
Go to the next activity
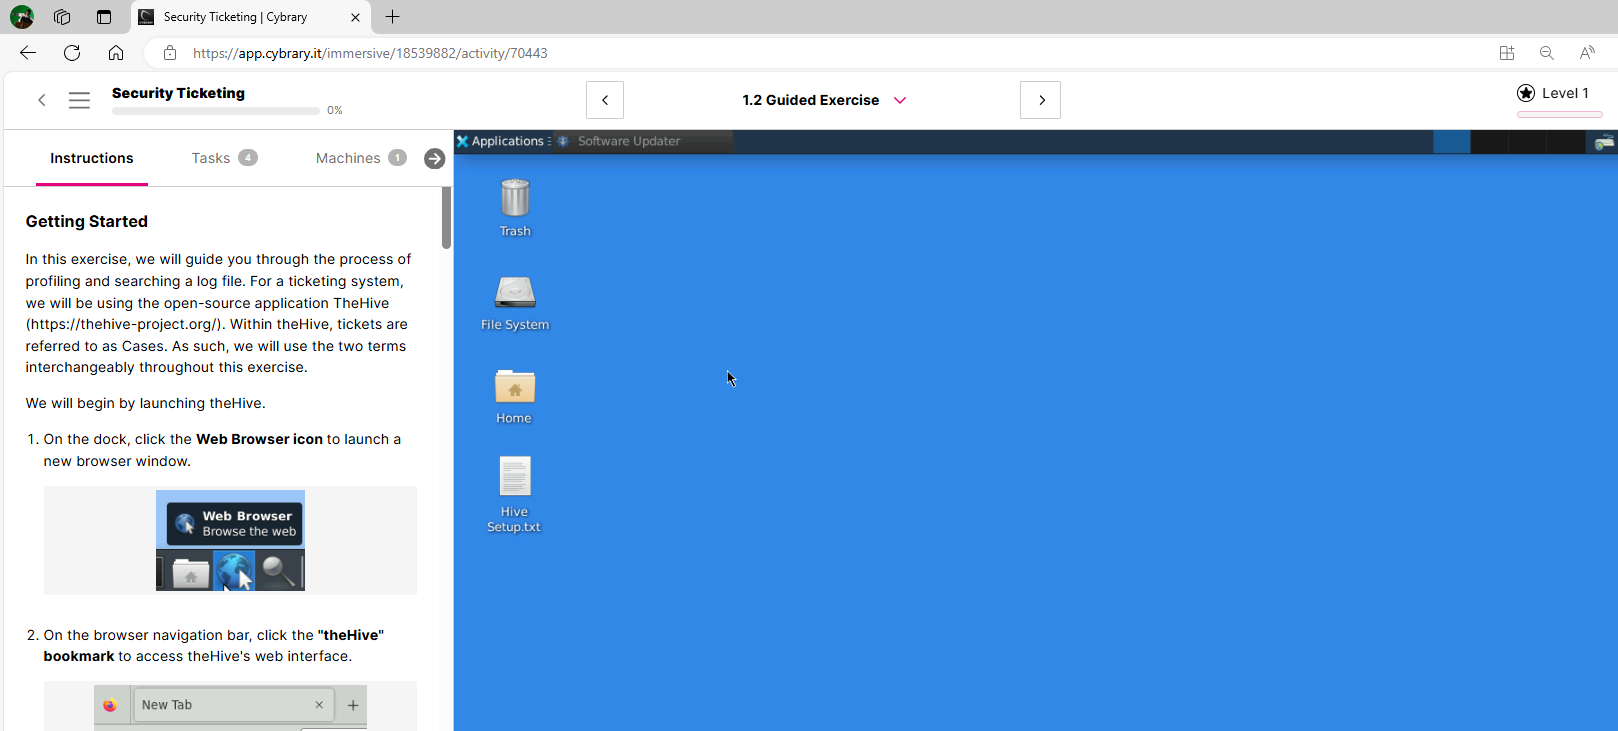(1040, 100)
